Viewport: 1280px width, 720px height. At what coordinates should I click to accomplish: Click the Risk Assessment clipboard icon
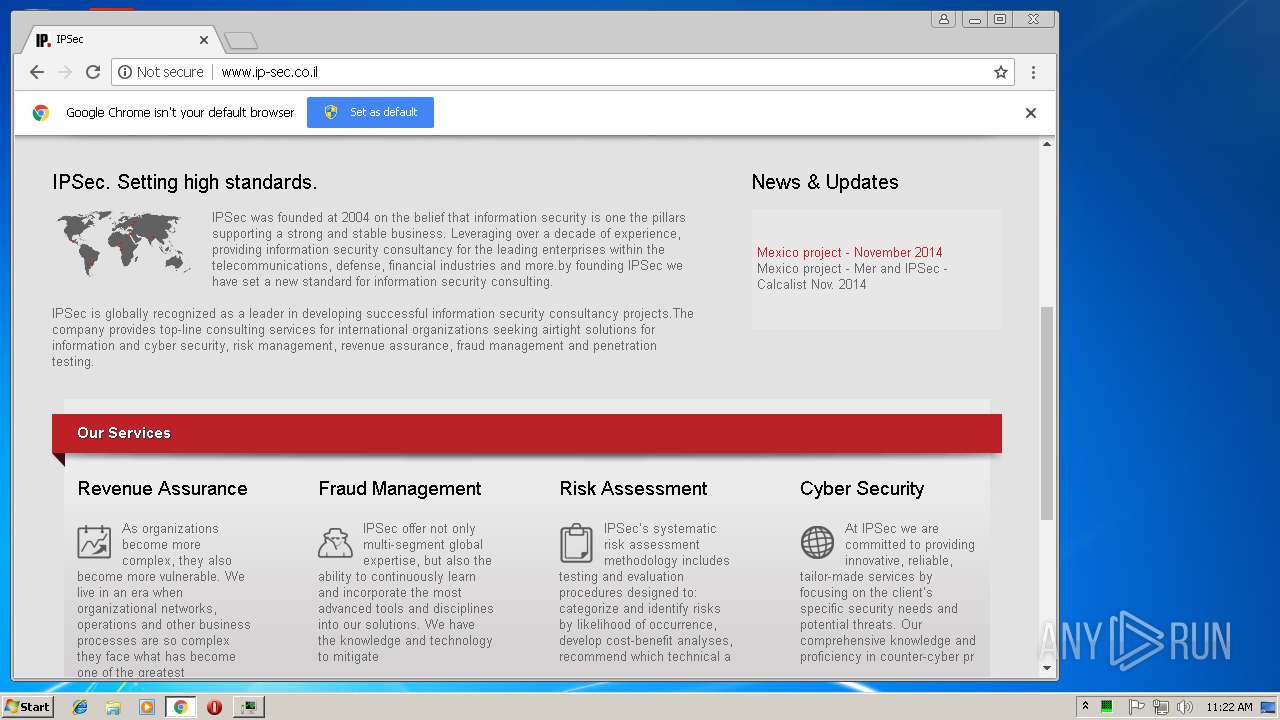[x=576, y=543]
